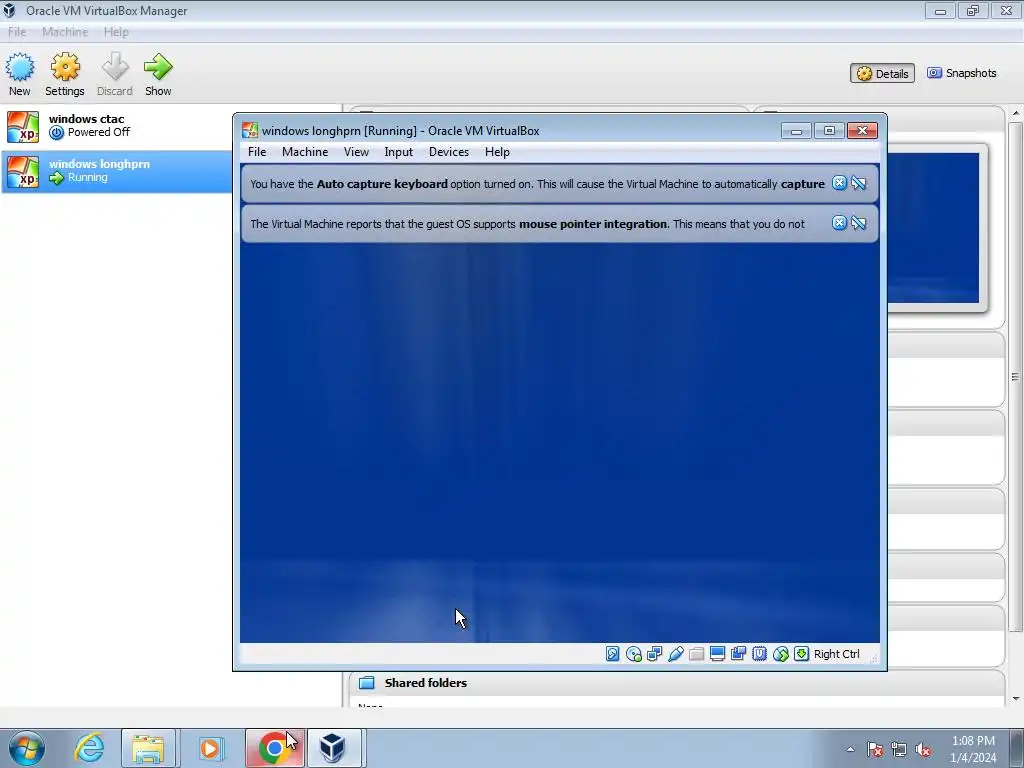
Task: Click the mouse pointer integration message text
Action: coord(528,223)
